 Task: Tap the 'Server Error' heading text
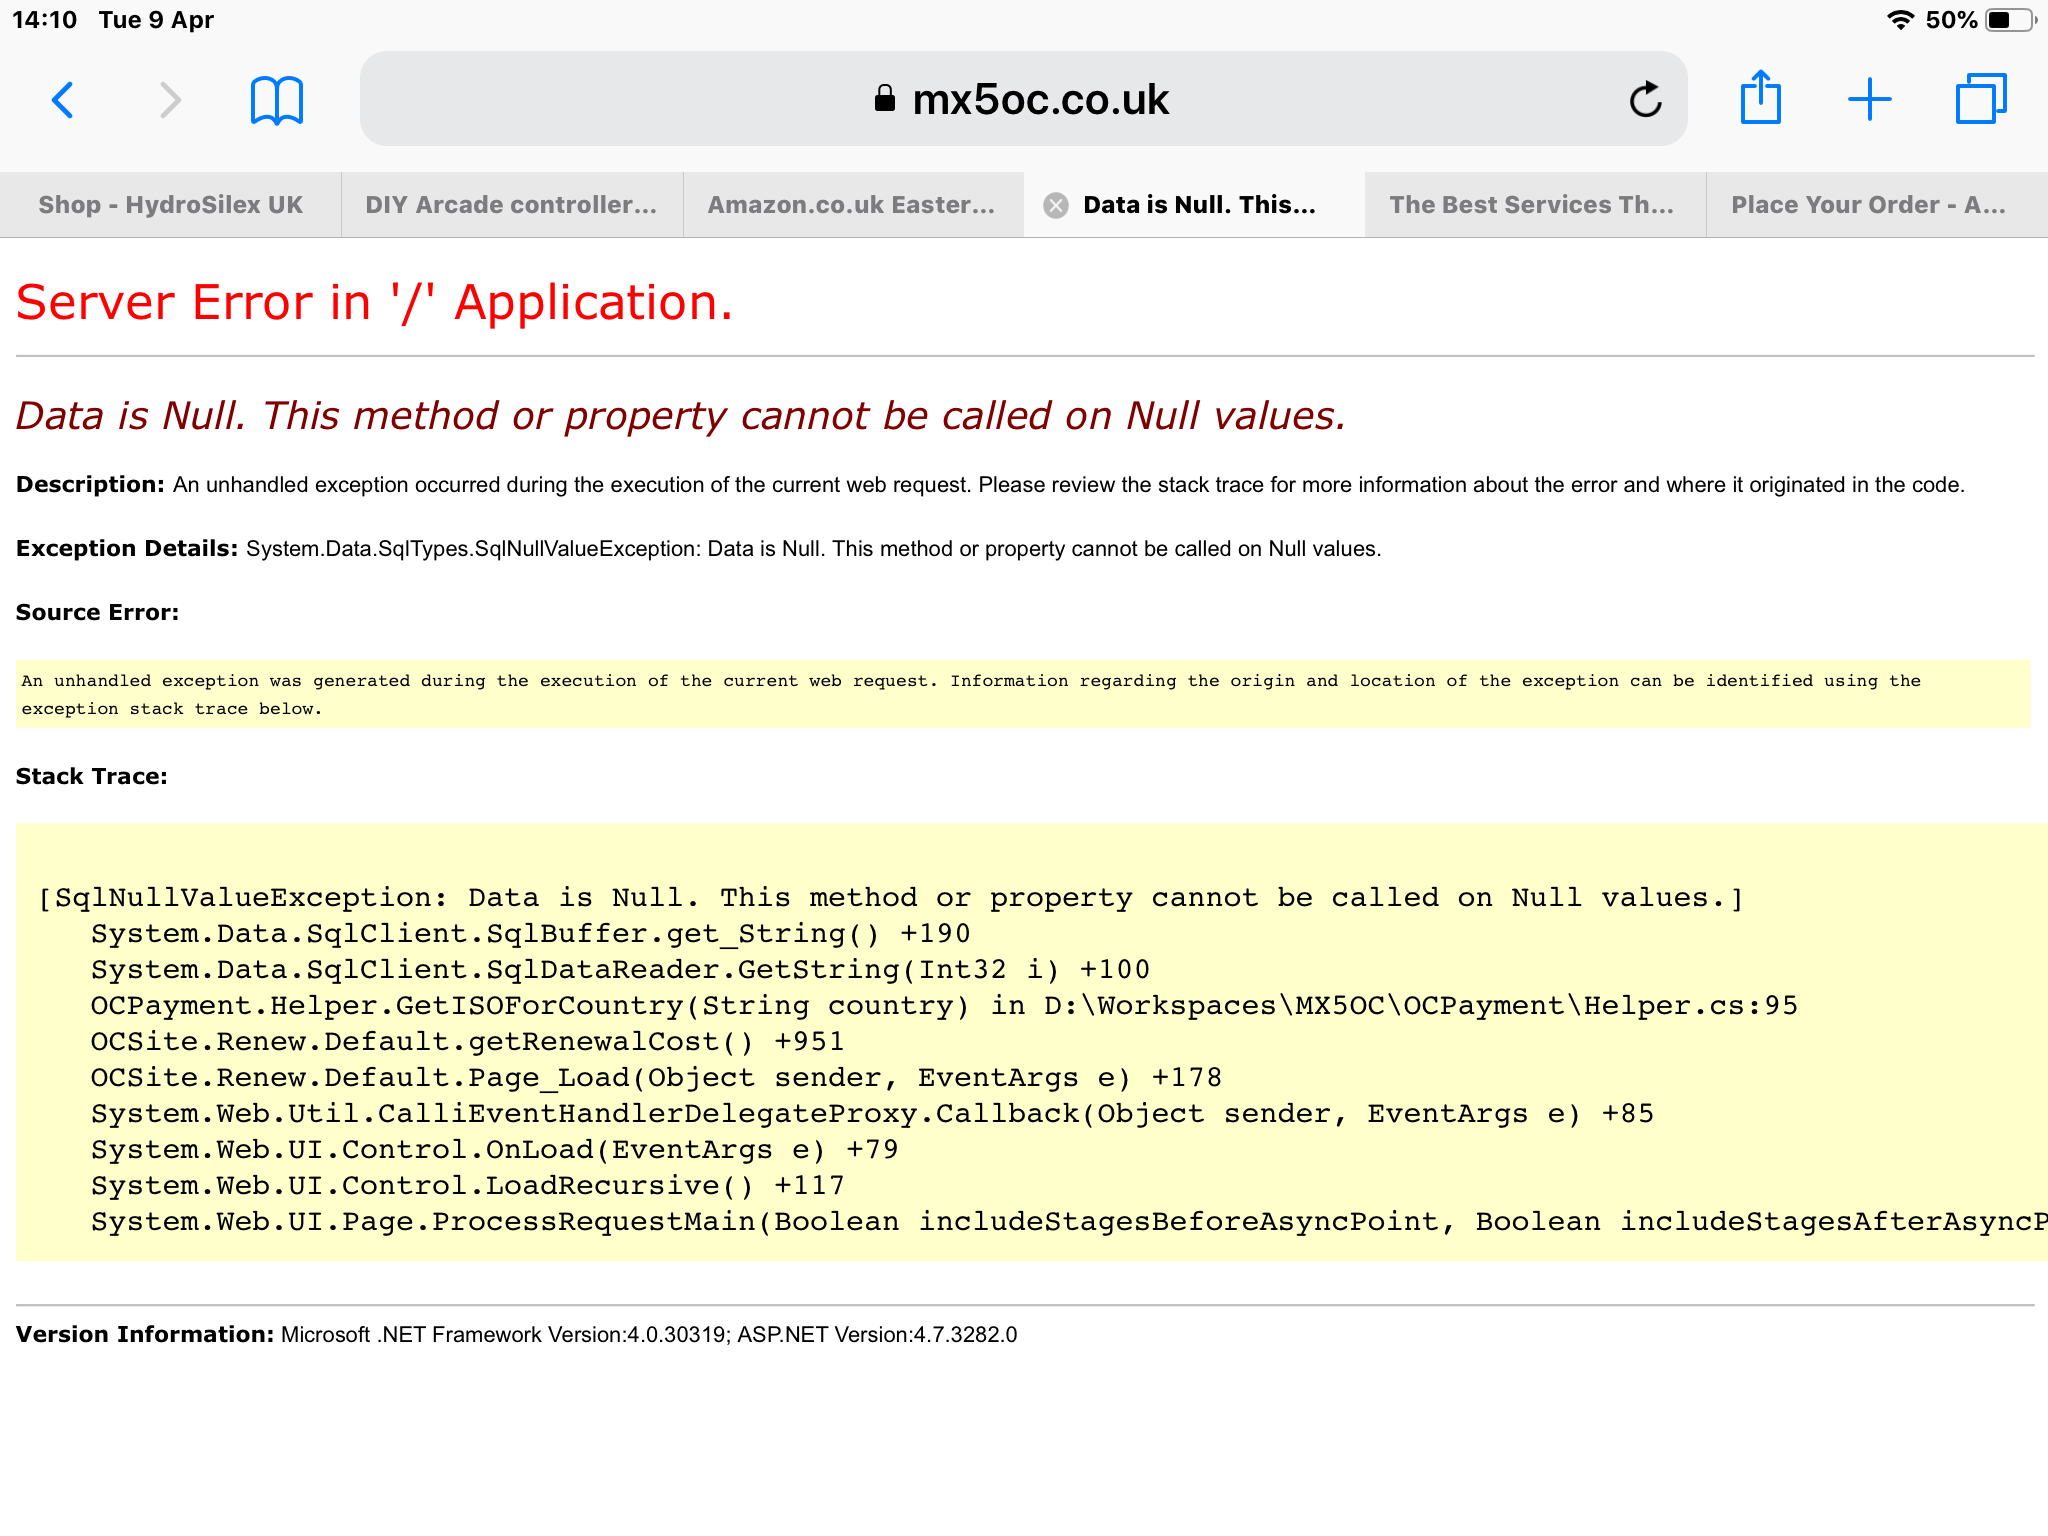click(x=374, y=302)
